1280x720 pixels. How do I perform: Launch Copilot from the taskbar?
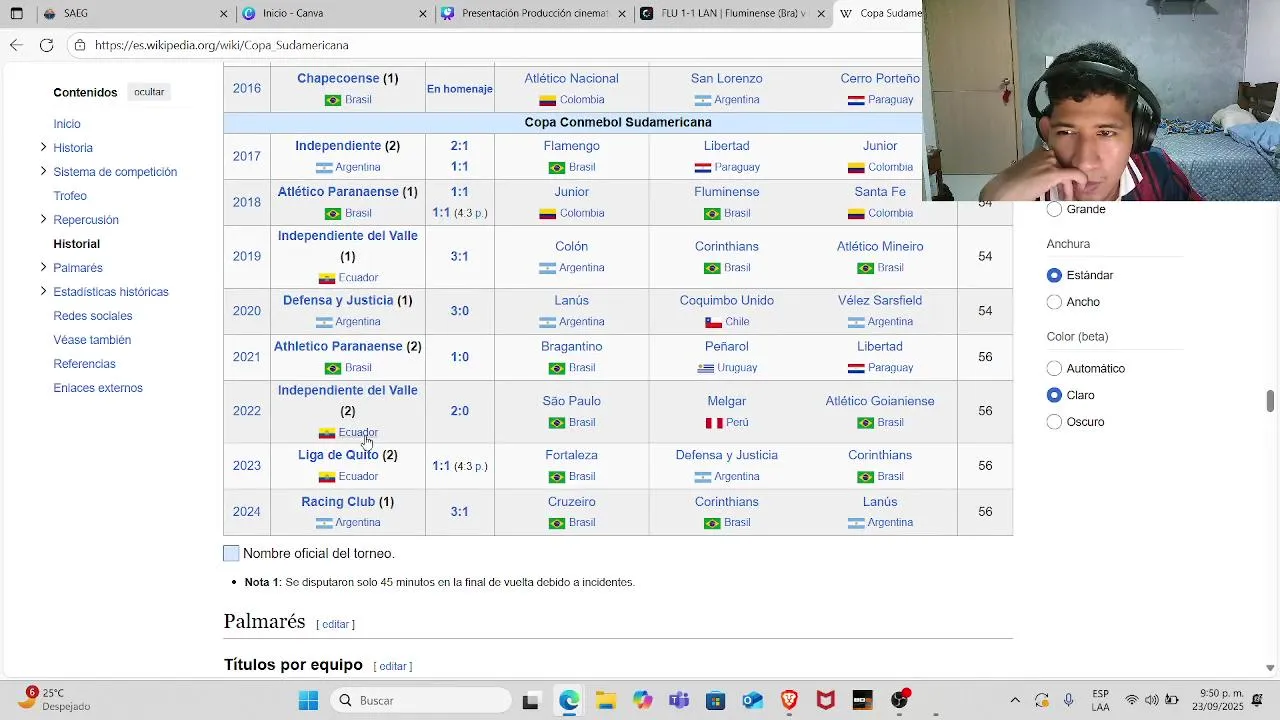(642, 700)
